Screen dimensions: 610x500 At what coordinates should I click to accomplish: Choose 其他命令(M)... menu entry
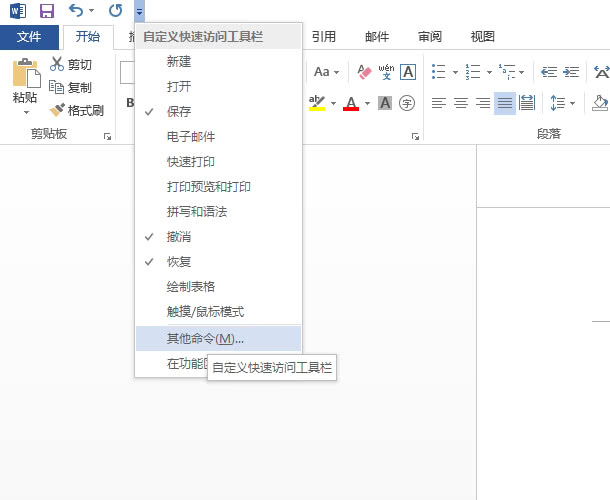coord(218,339)
